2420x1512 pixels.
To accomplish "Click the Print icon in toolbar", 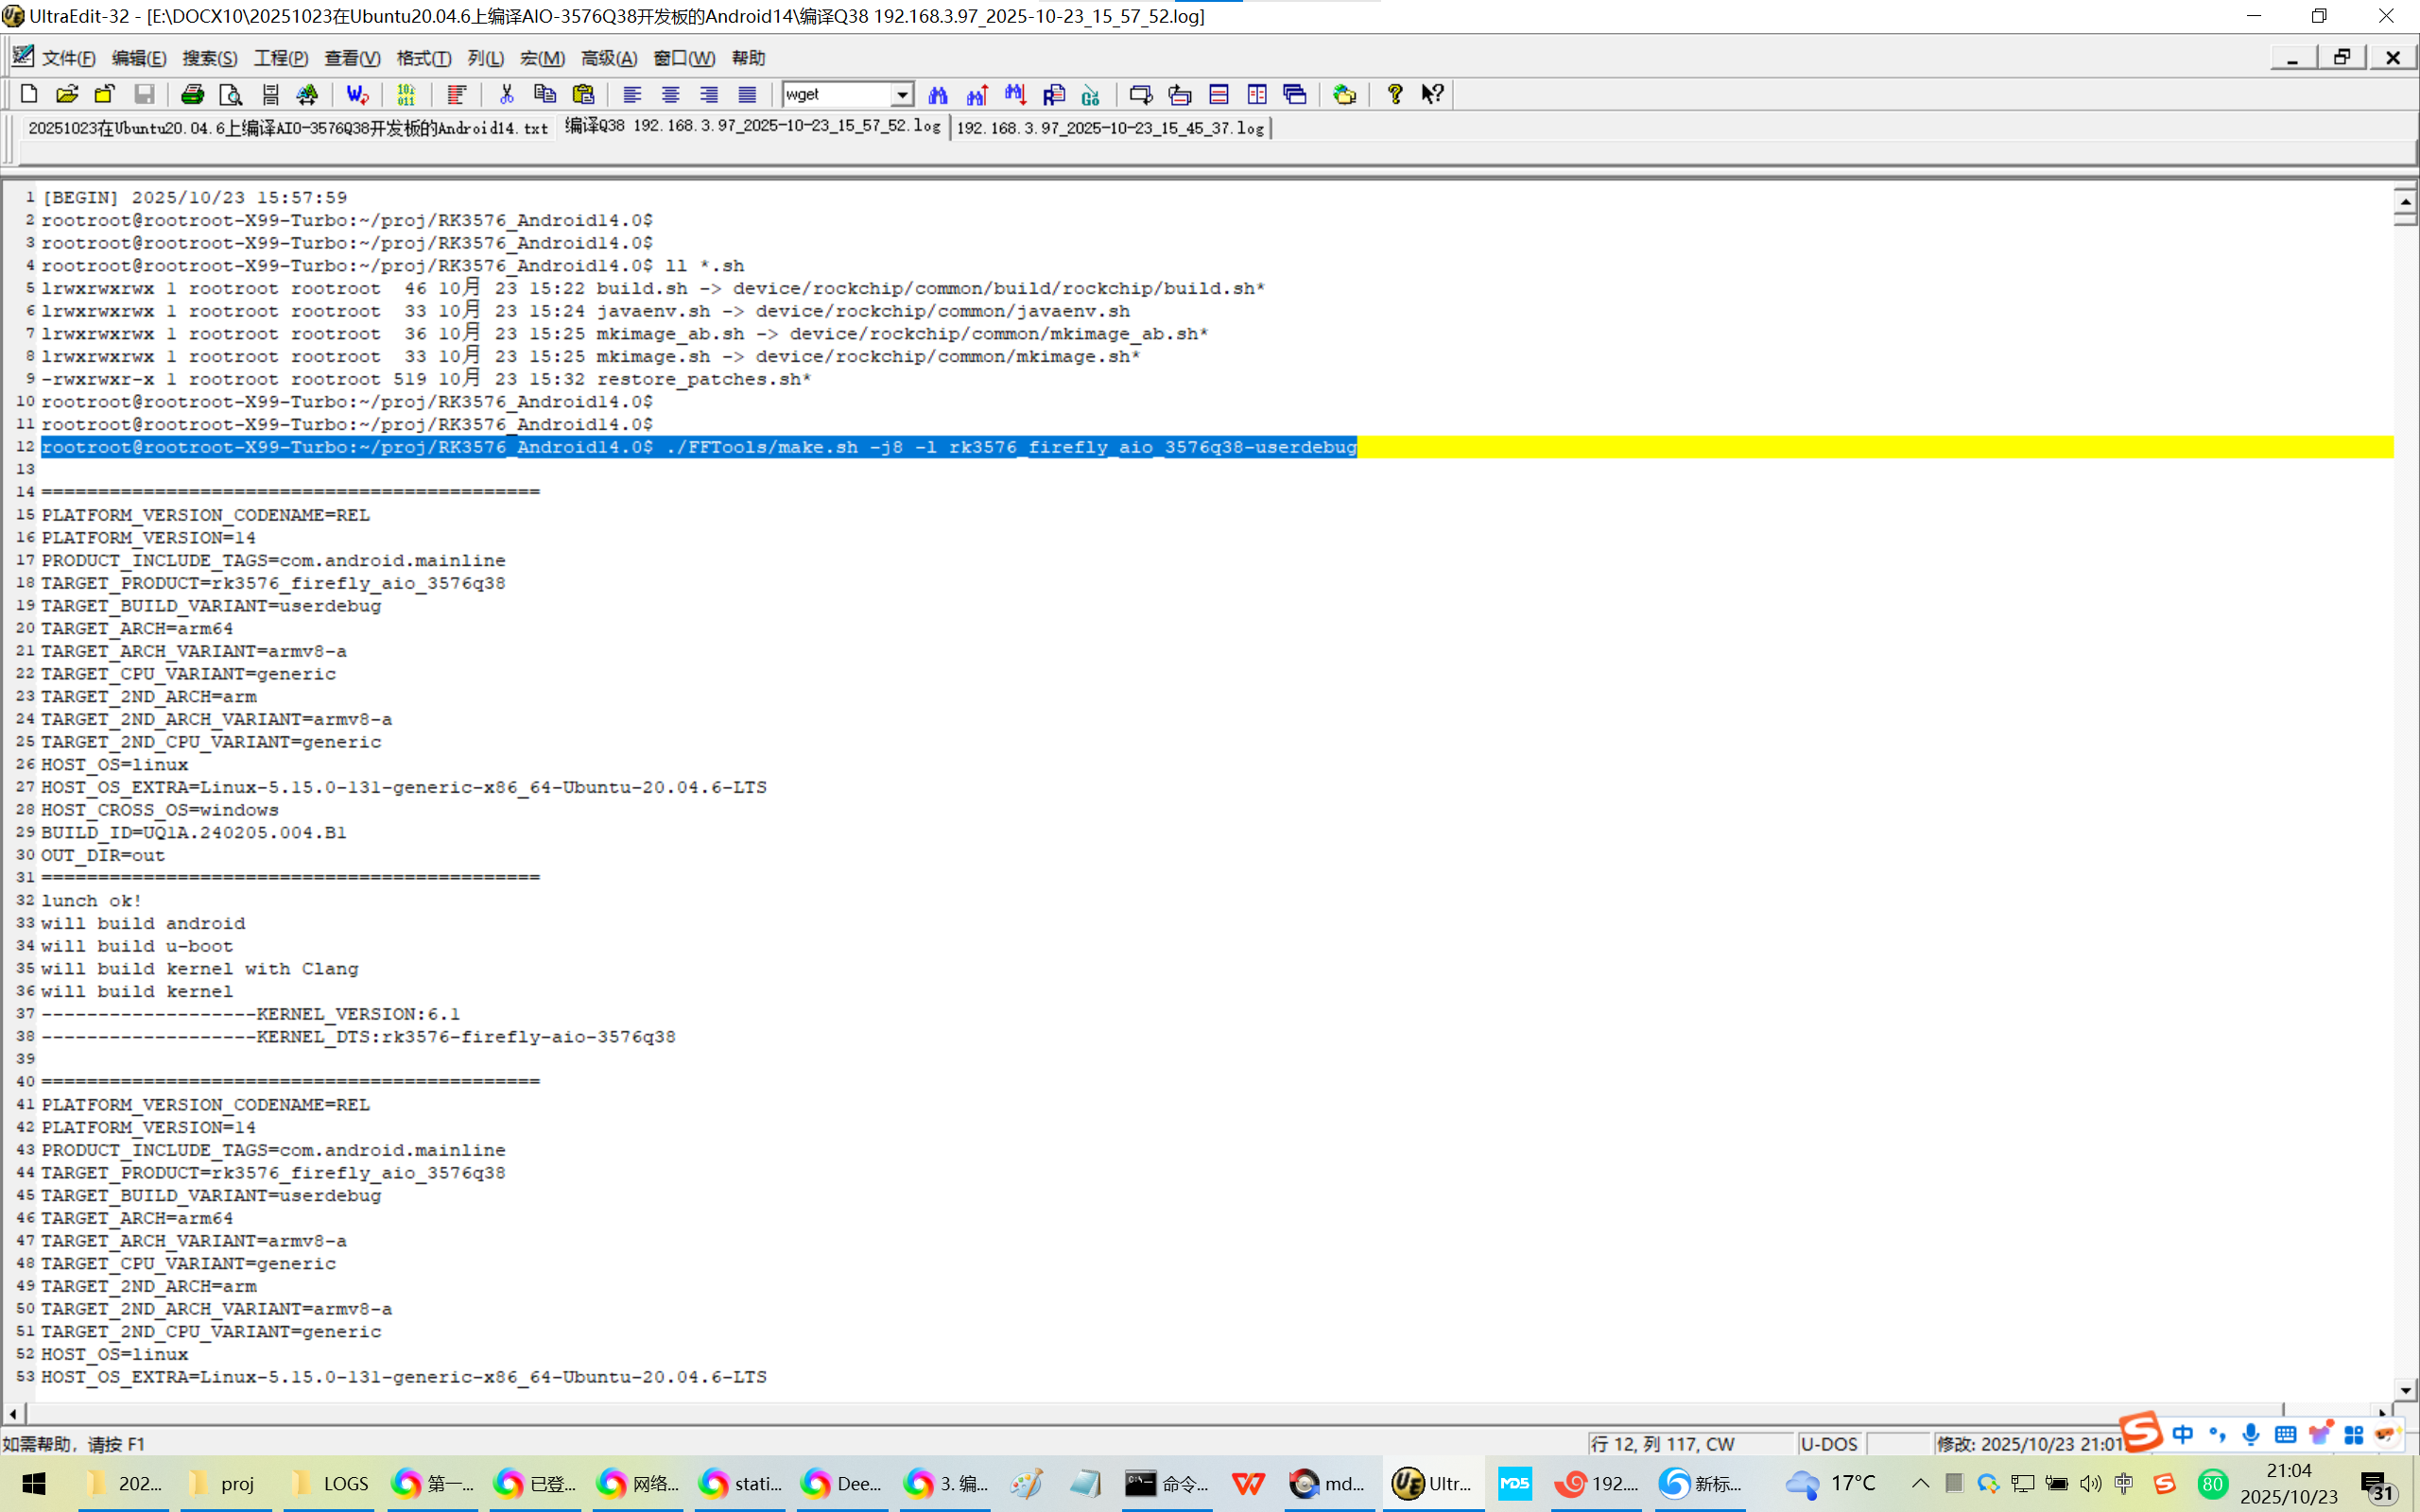I will (192, 94).
